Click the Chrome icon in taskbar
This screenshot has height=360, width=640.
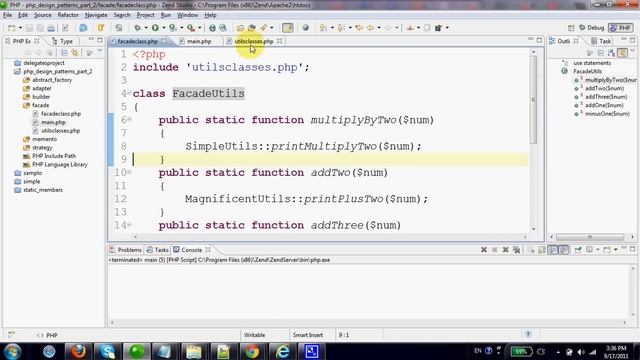[x=252, y=351]
